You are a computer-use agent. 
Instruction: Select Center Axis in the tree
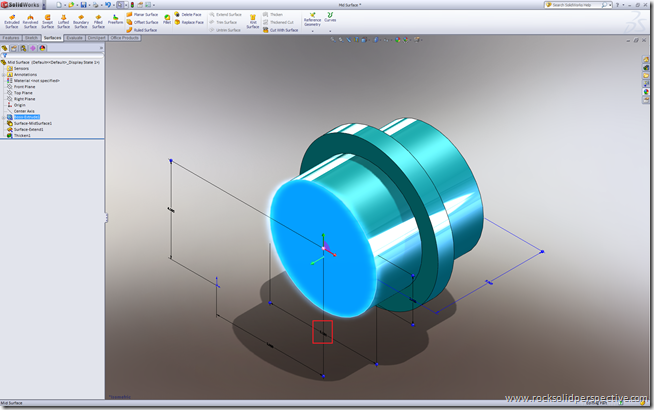(x=21, y=111)
